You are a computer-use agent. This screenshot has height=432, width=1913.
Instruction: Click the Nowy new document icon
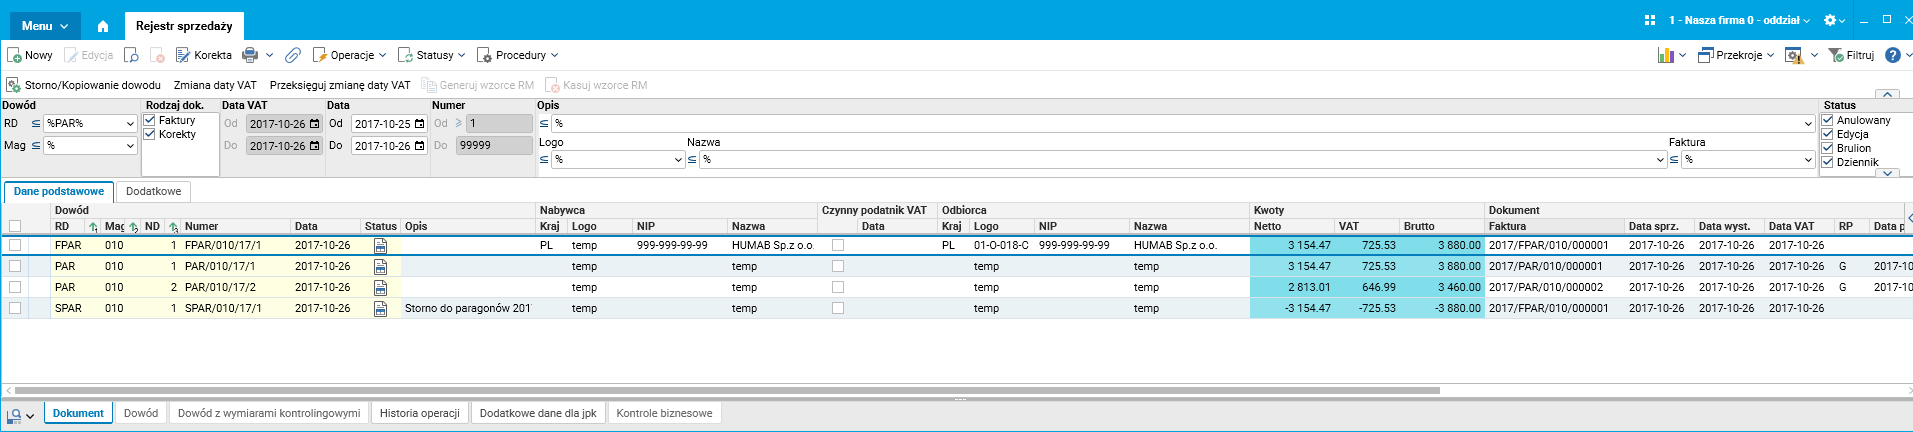click(14, 55)
